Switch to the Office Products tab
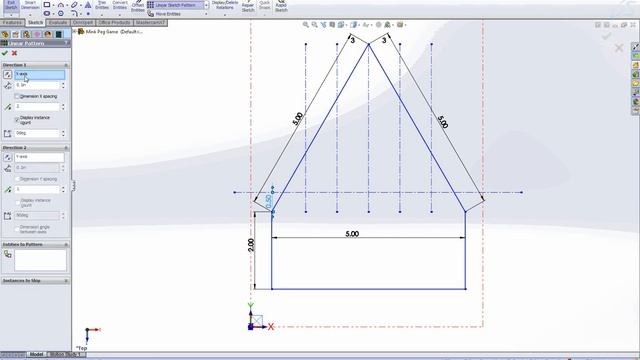The width and height of the screenshot is (640, 360). (x=114, y=22)
